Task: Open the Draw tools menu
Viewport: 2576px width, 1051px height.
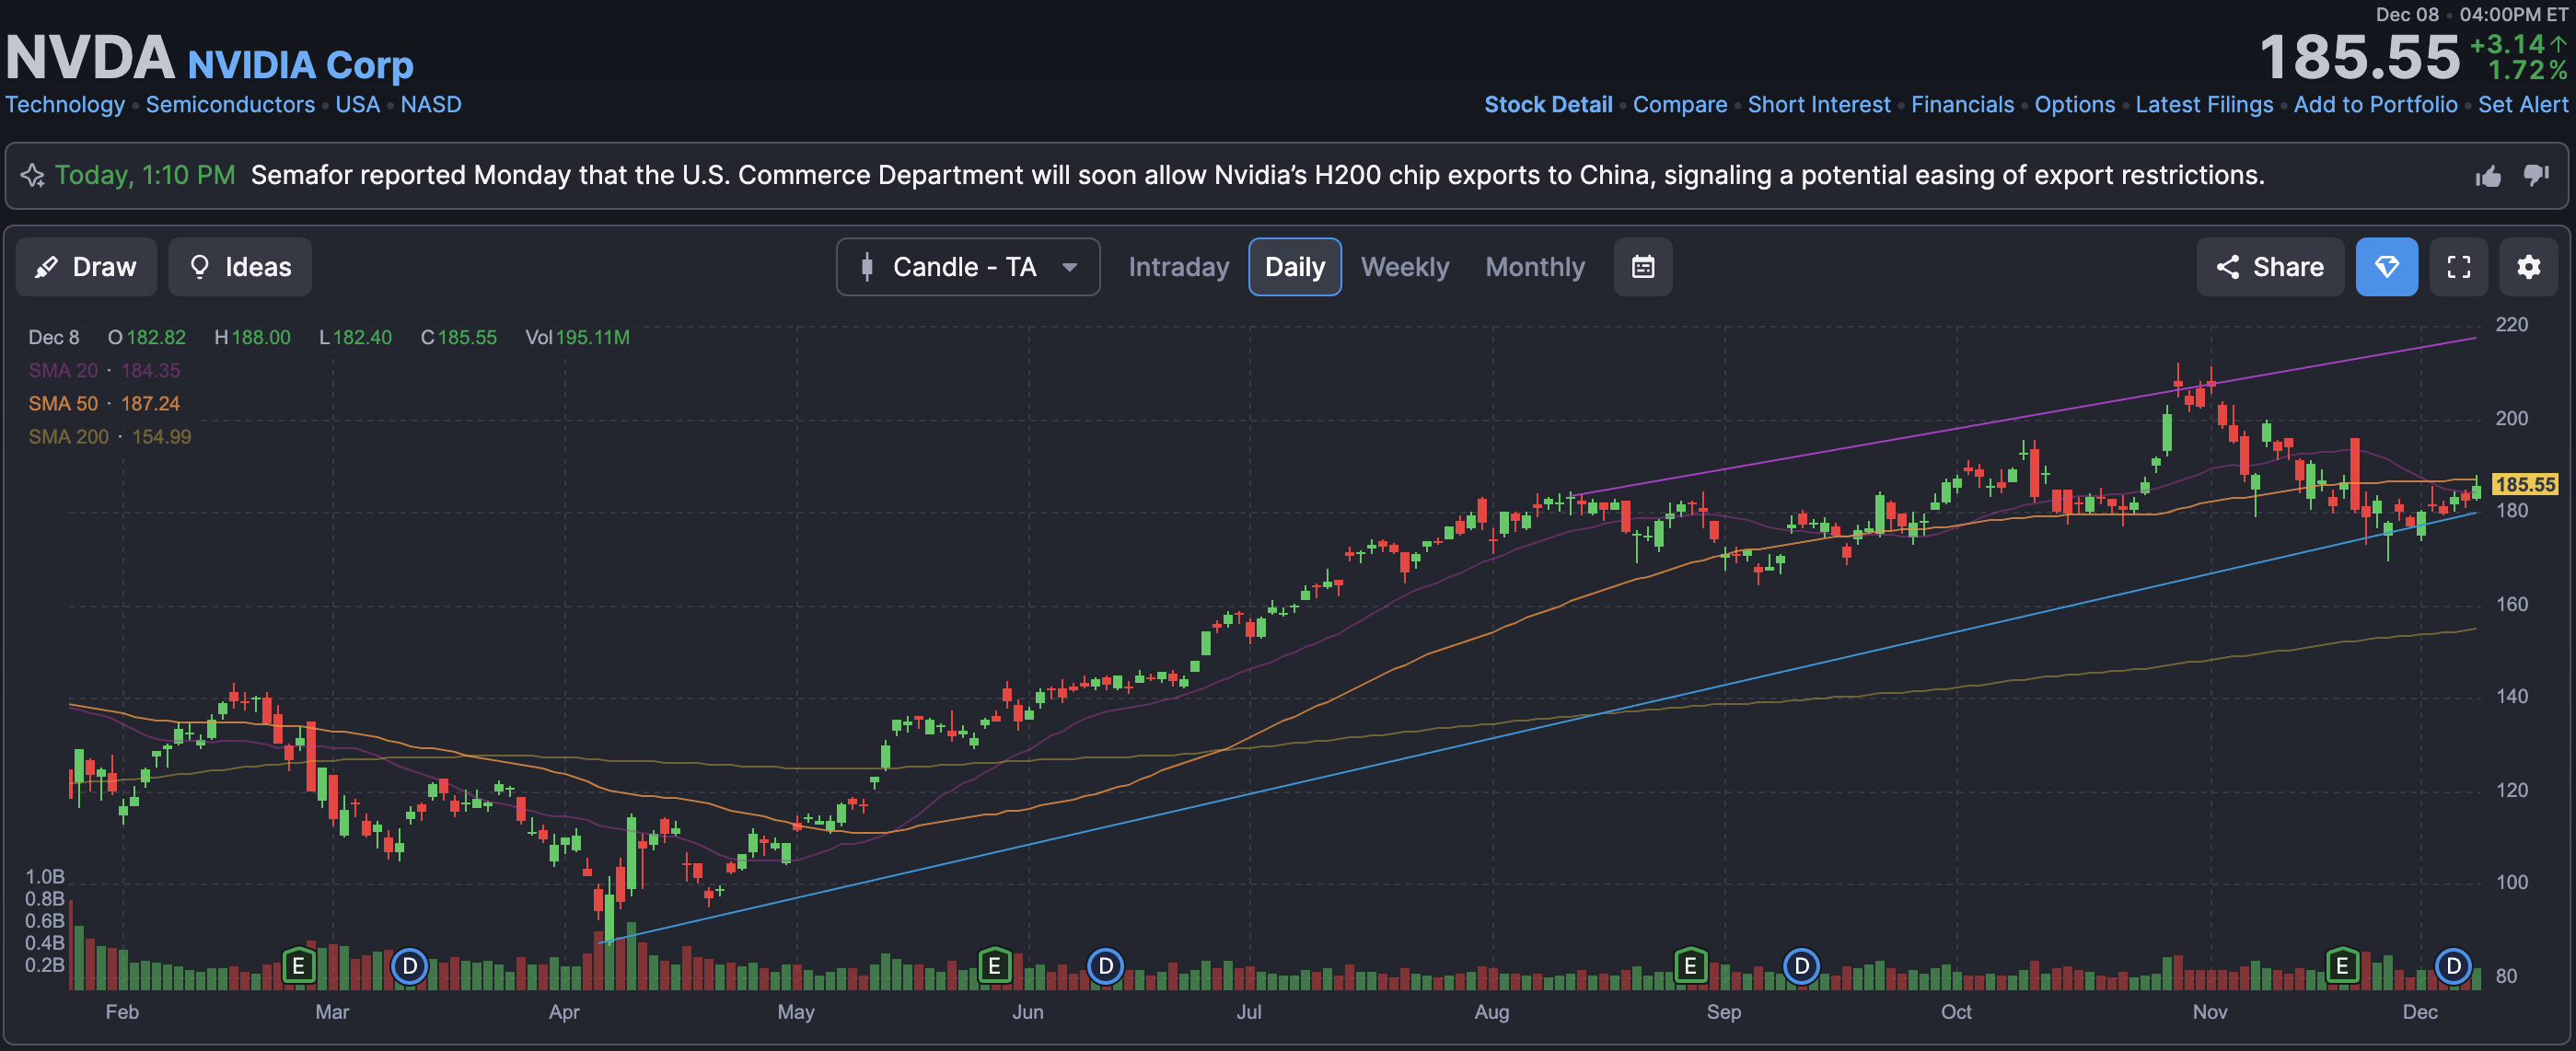Action: tap(86, 267)
